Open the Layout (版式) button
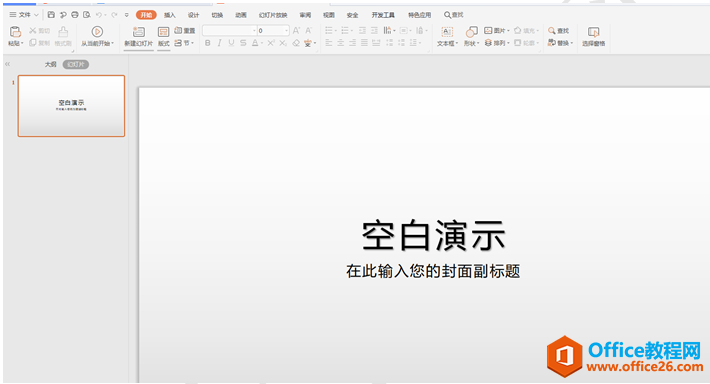This screenshot has width=710, height=384. click(x=163, y=36)
